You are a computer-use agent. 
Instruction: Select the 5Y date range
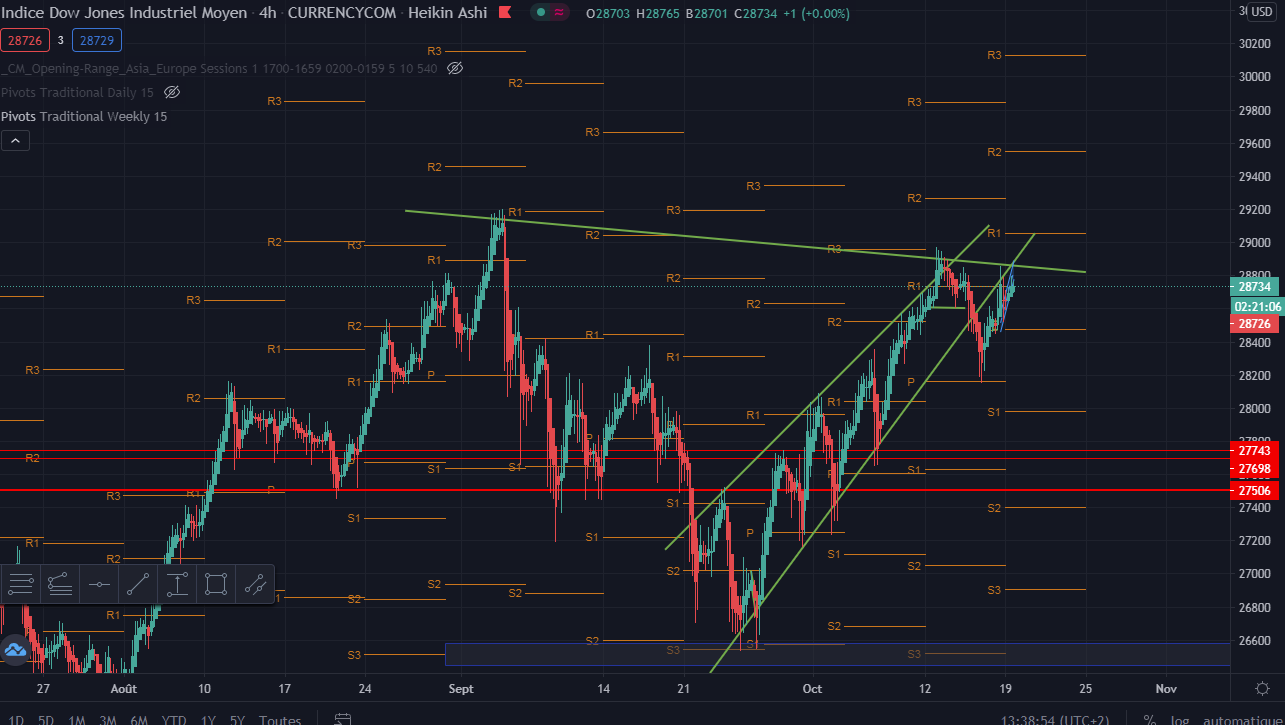(237, 719)
